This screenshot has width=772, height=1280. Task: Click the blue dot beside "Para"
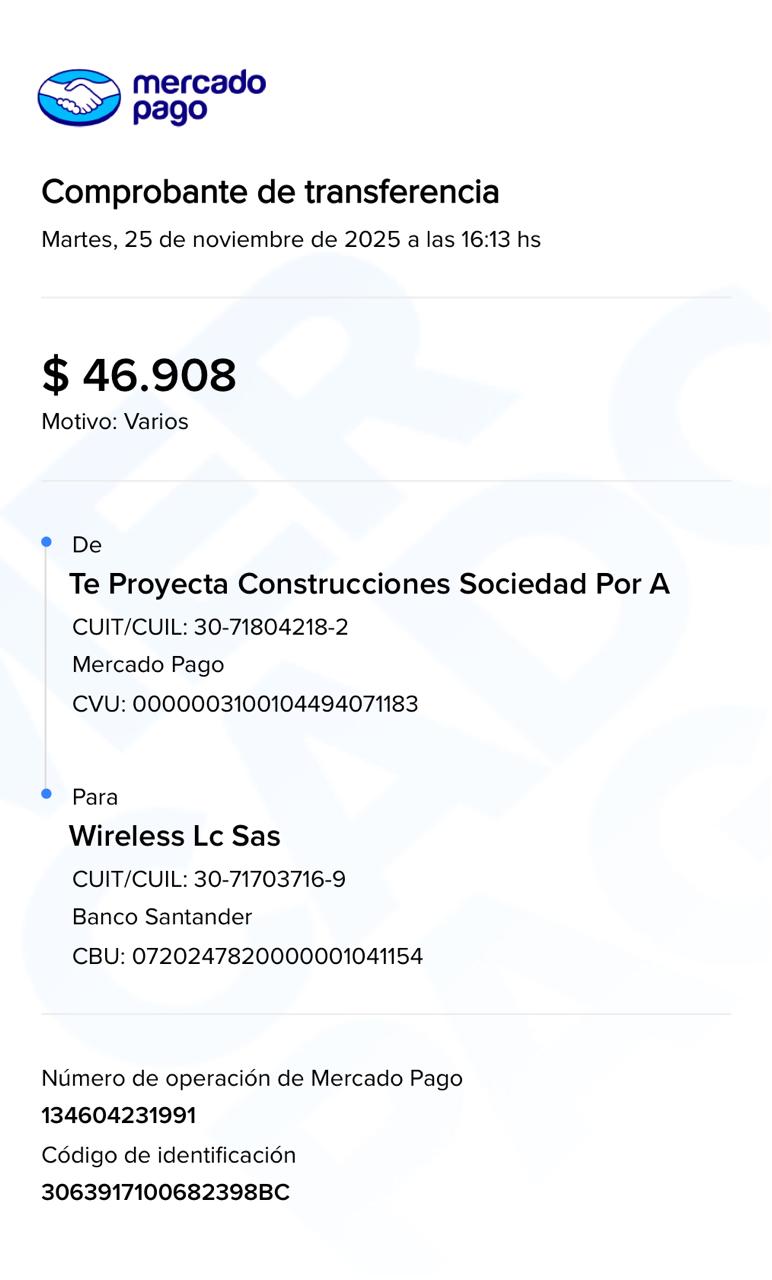point(46,794)
